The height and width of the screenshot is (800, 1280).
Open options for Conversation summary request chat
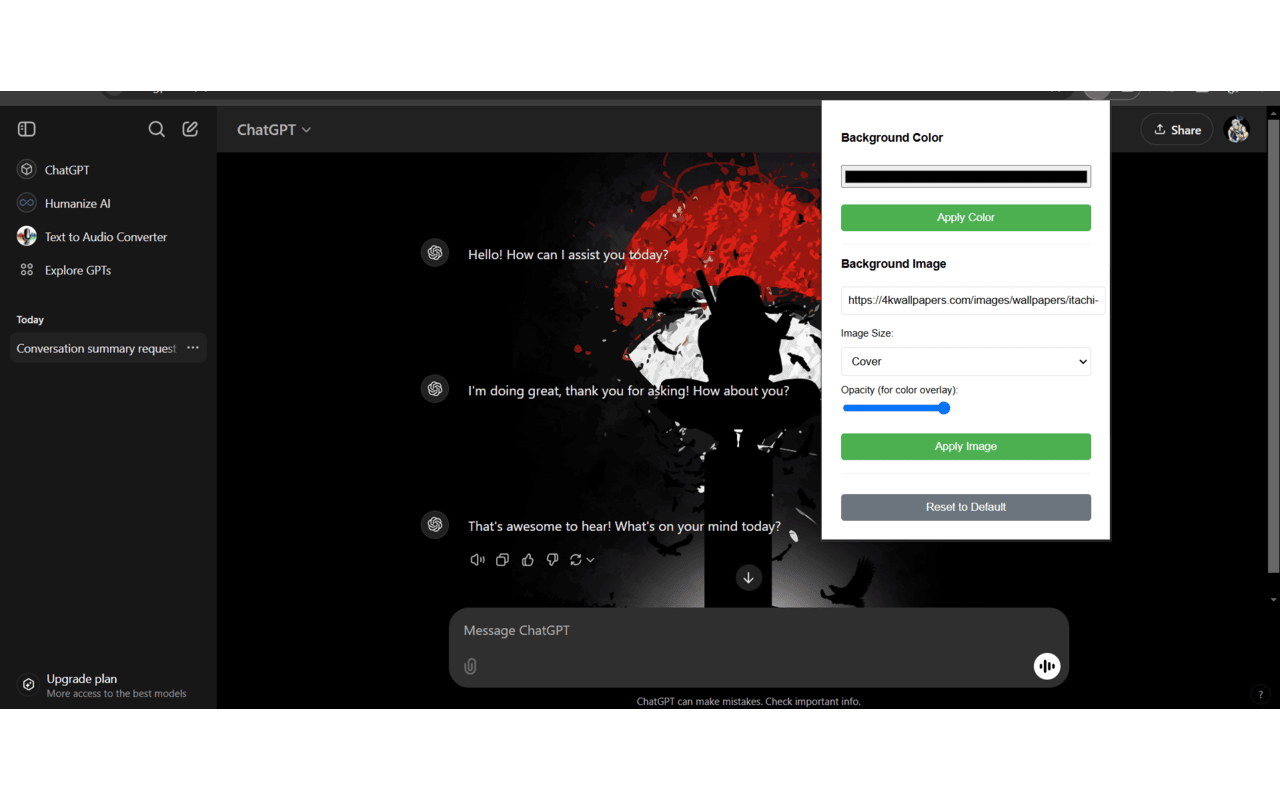(193, 348)
